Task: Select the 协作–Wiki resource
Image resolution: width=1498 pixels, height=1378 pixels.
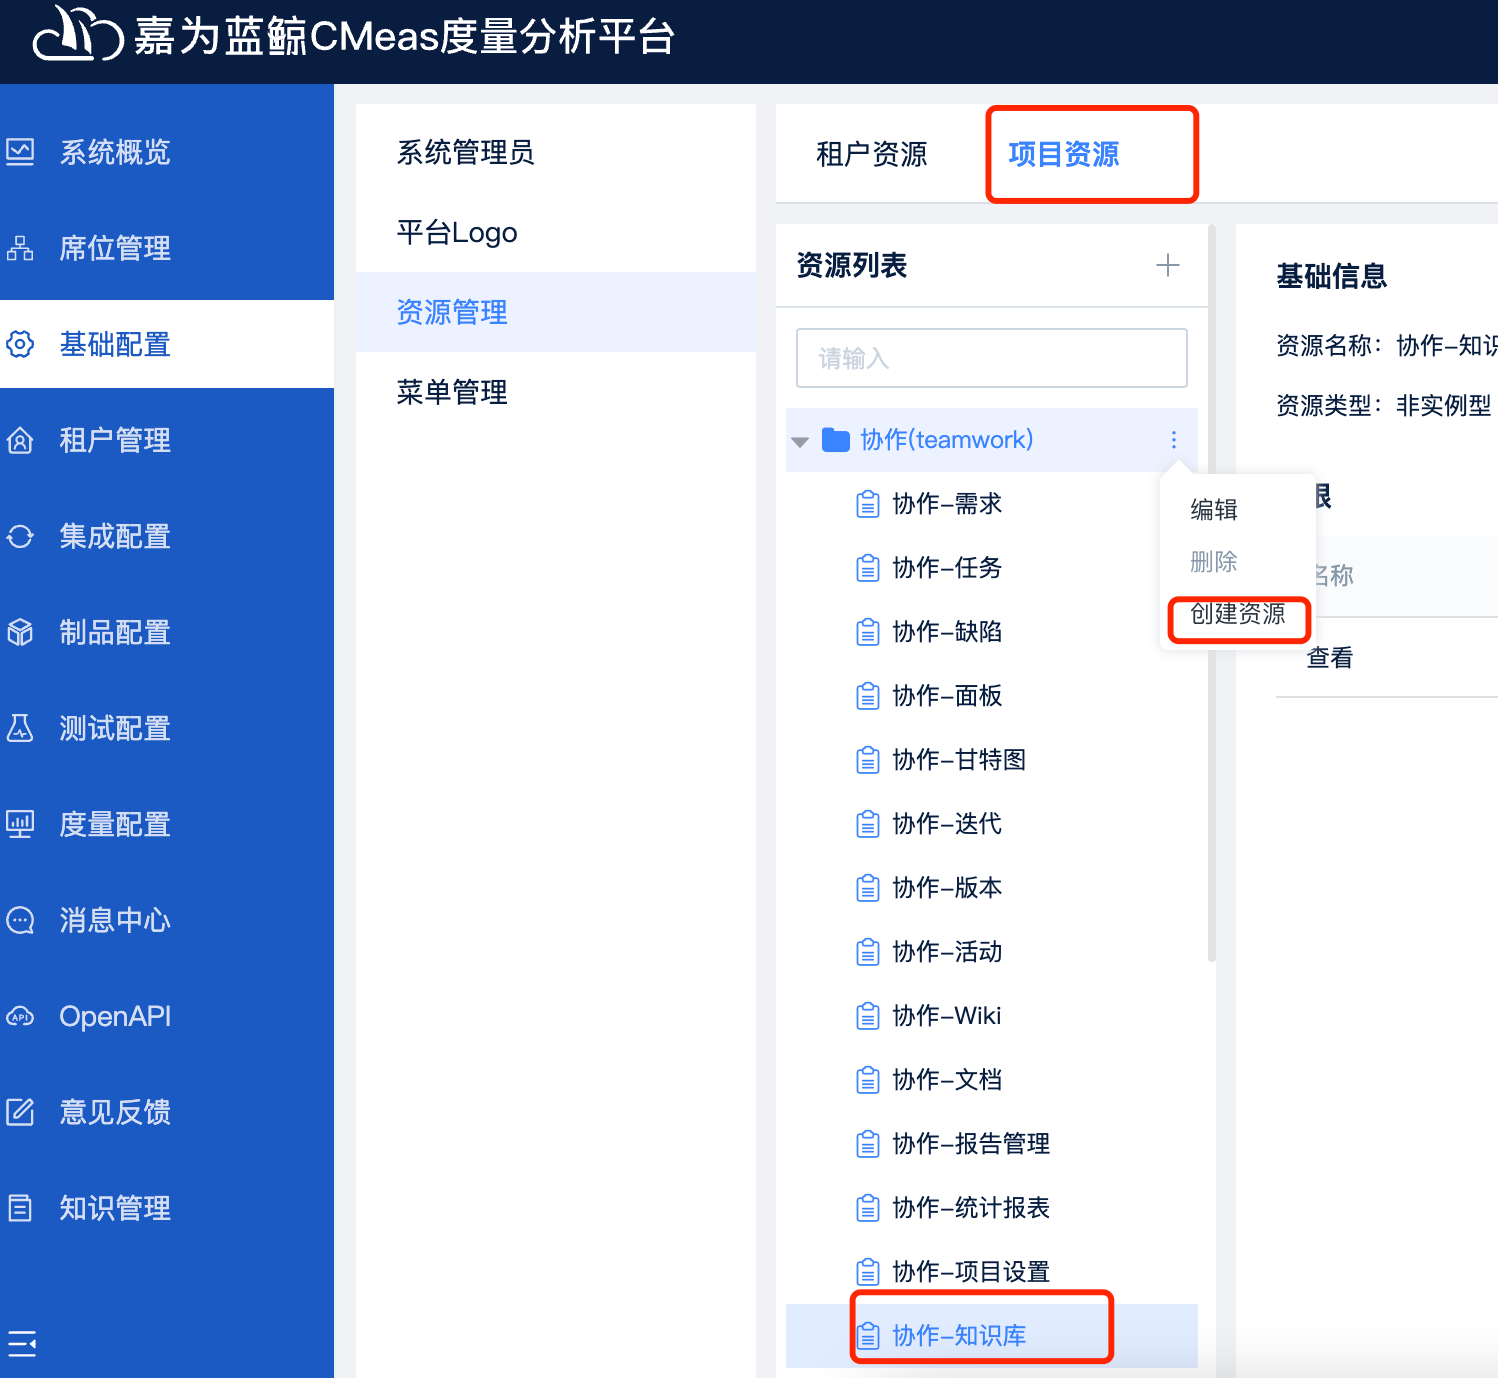Action: 992,1016
